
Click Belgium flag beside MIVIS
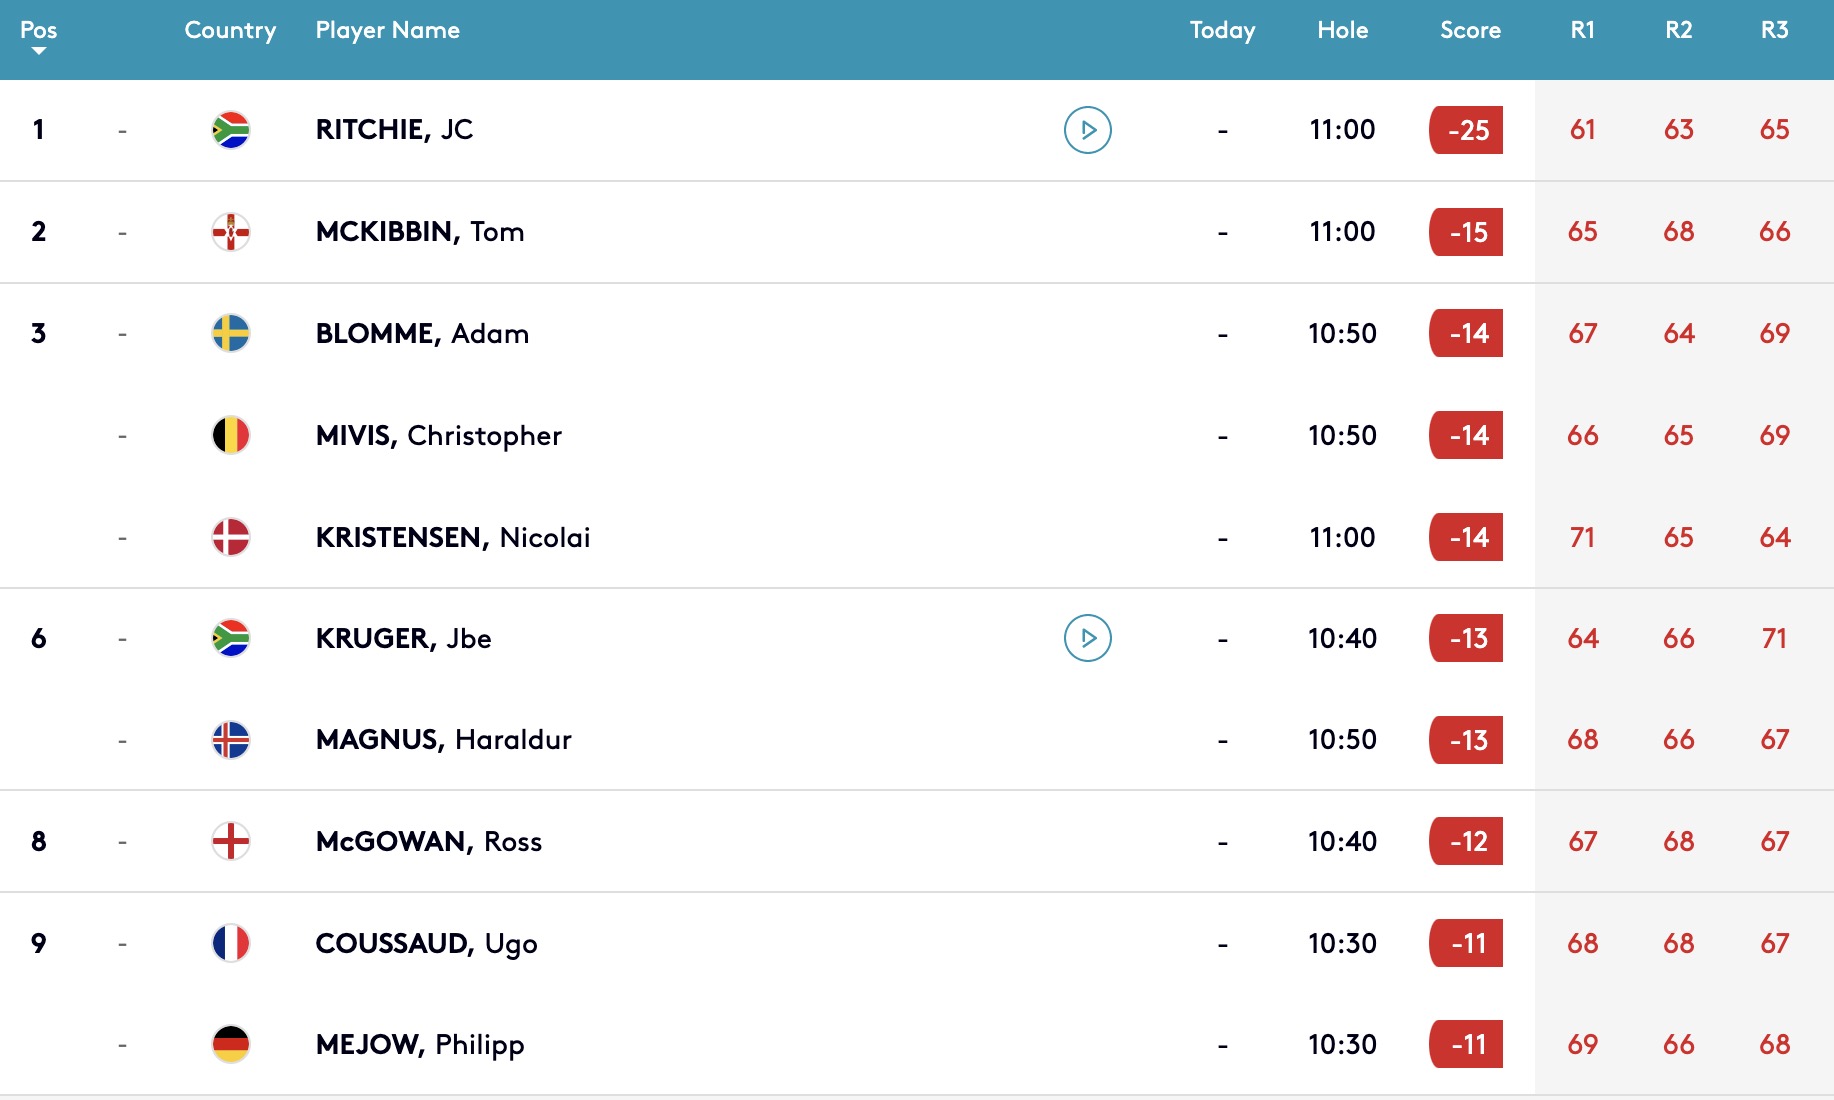231,435
